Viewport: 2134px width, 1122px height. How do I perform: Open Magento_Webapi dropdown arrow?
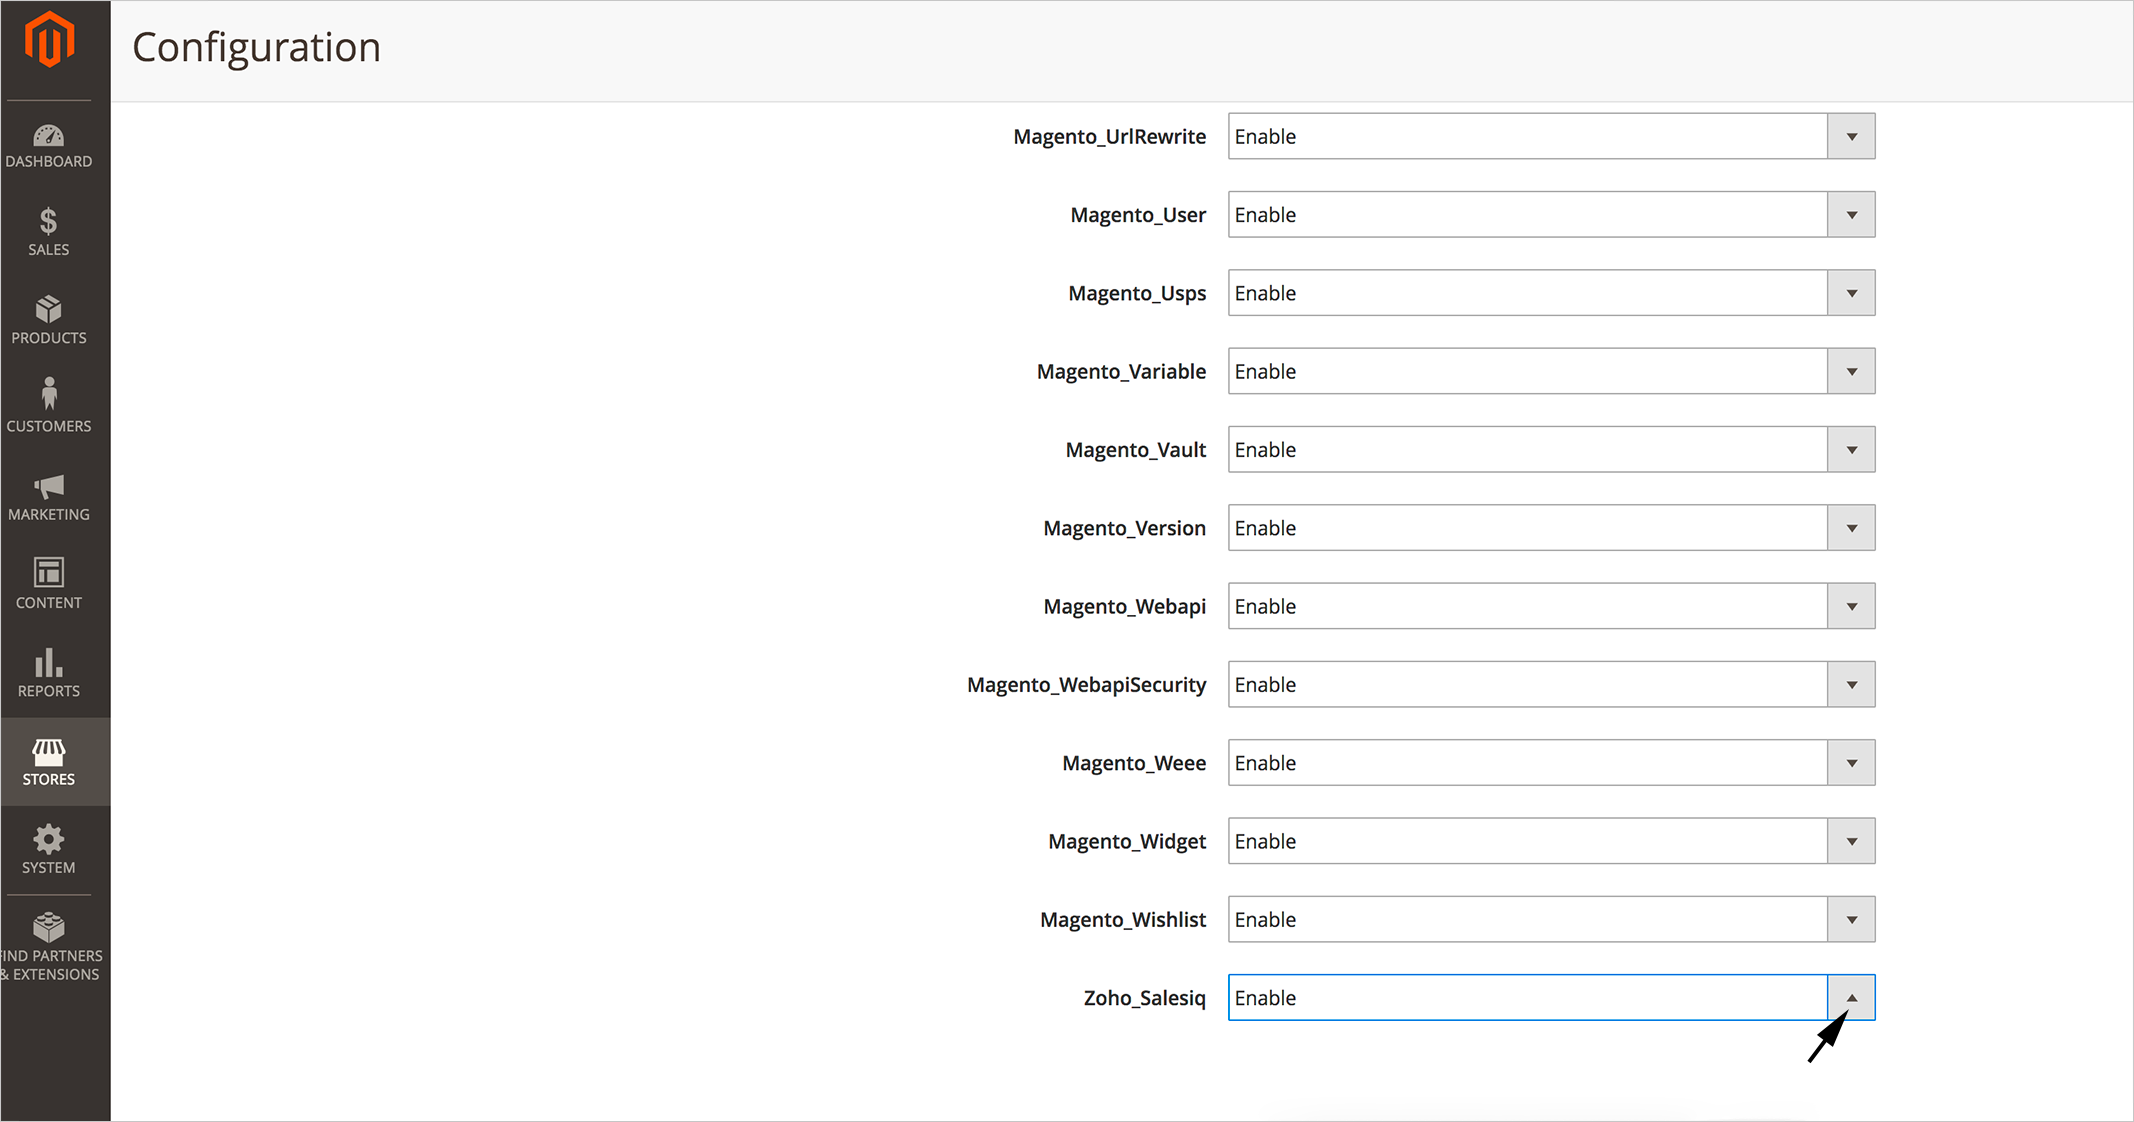[1851, 607]
